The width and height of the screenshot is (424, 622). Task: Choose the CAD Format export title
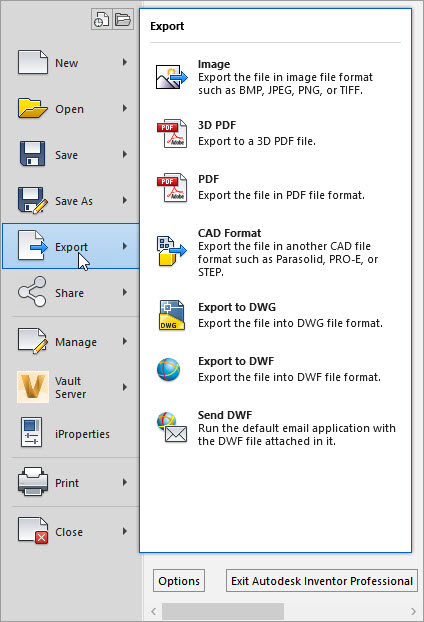[230, 233]
